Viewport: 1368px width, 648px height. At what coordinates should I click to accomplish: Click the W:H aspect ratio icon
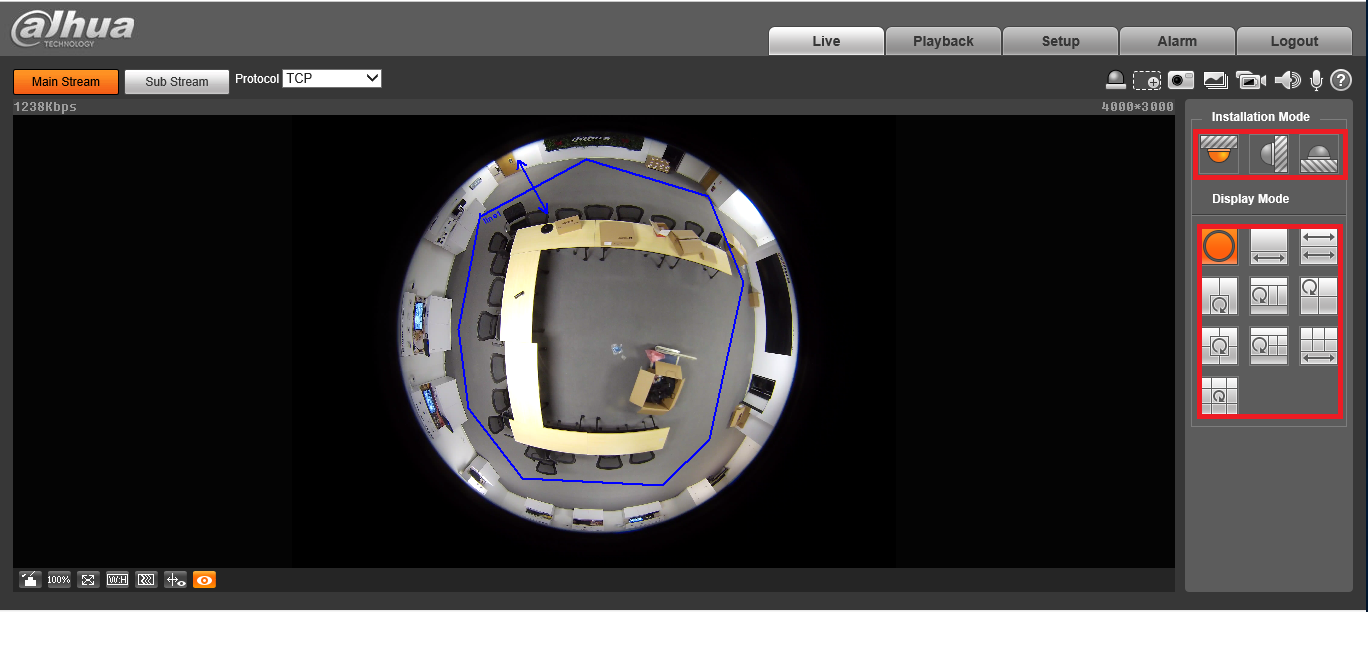pyautogui.click(x=117, y=579)
